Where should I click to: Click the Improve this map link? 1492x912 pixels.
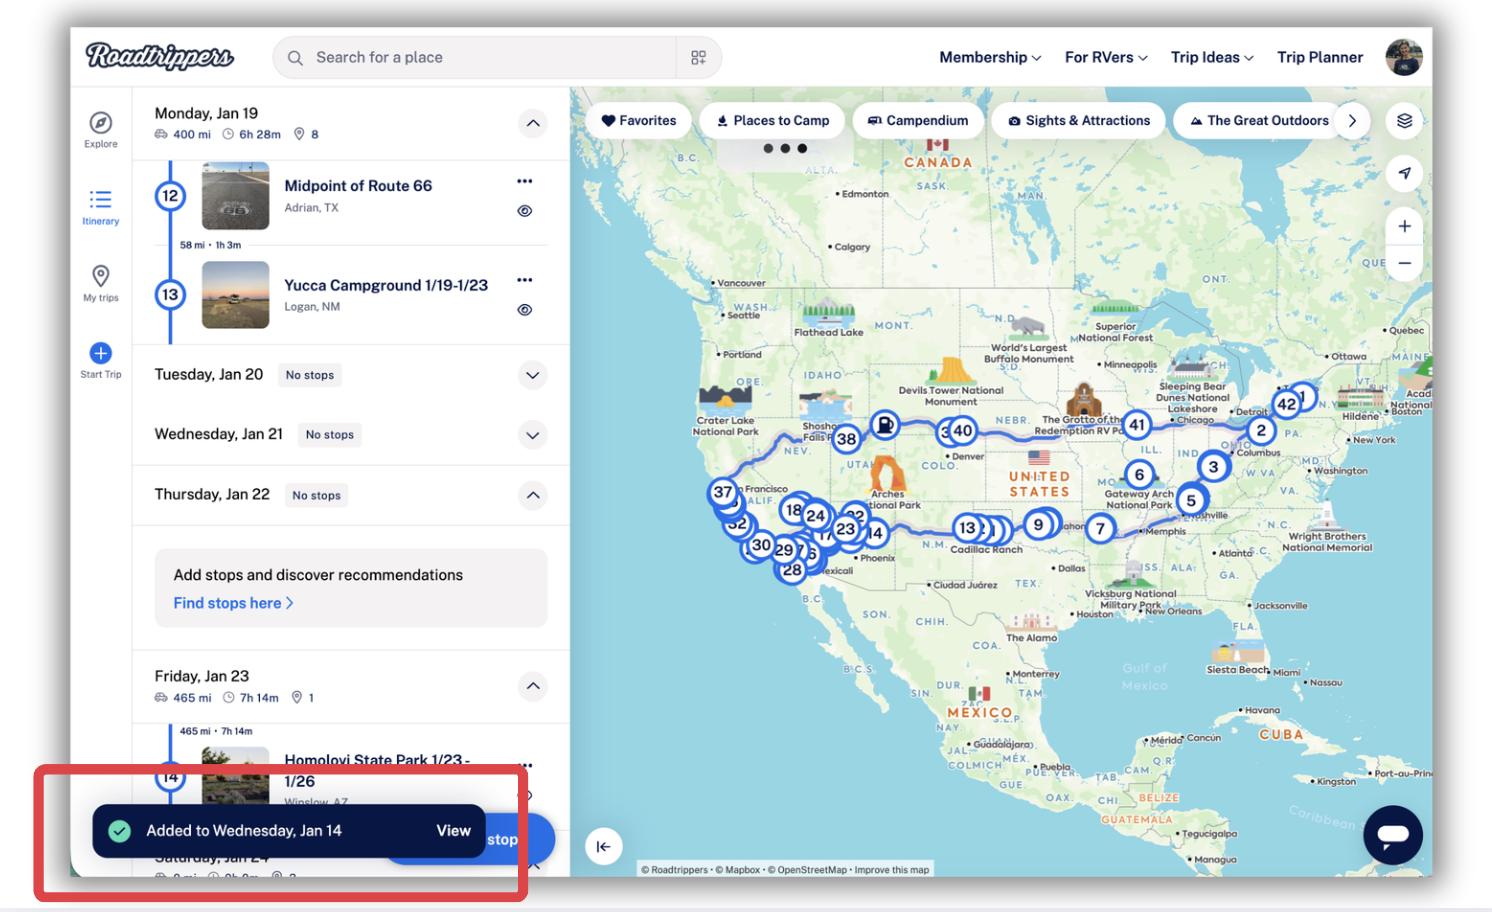click(x=892, y=870)
